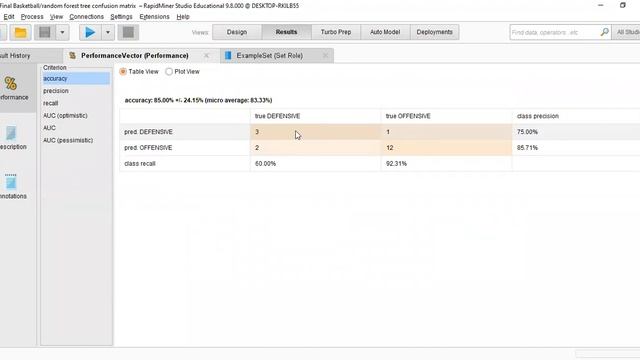Minimize the RapidMiner window
The image size is (640, 360).
(x=600, y=5)
